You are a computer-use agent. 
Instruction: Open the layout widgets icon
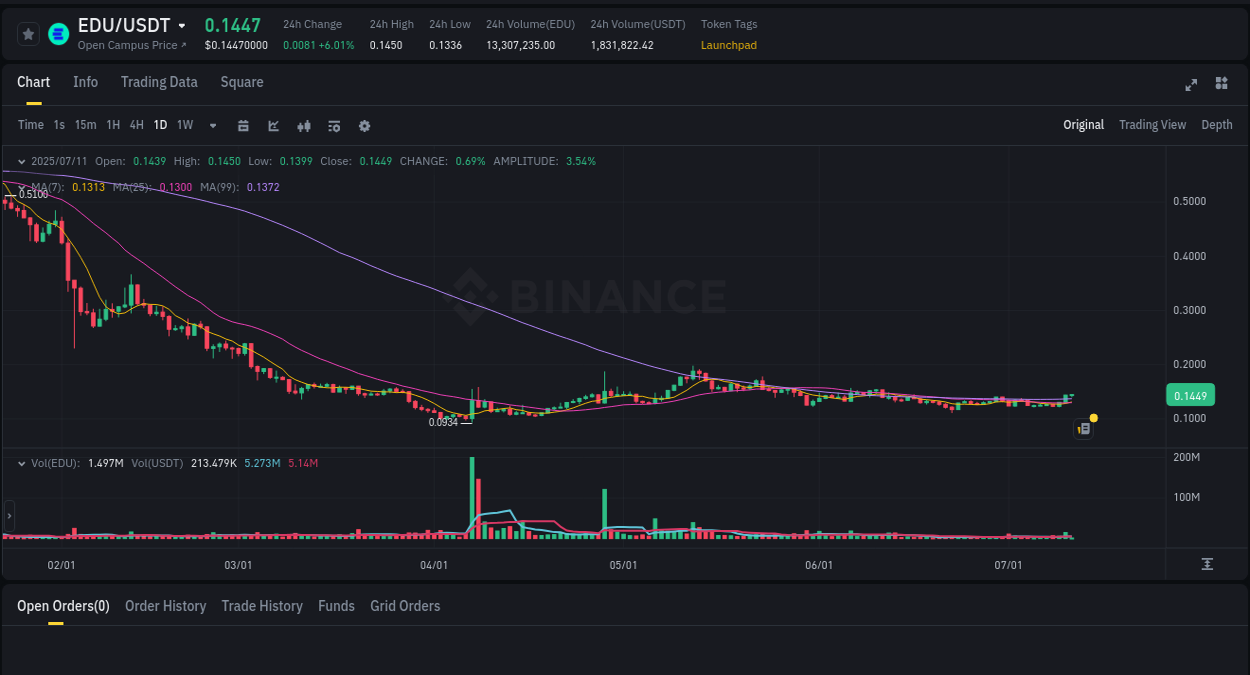1221,85
